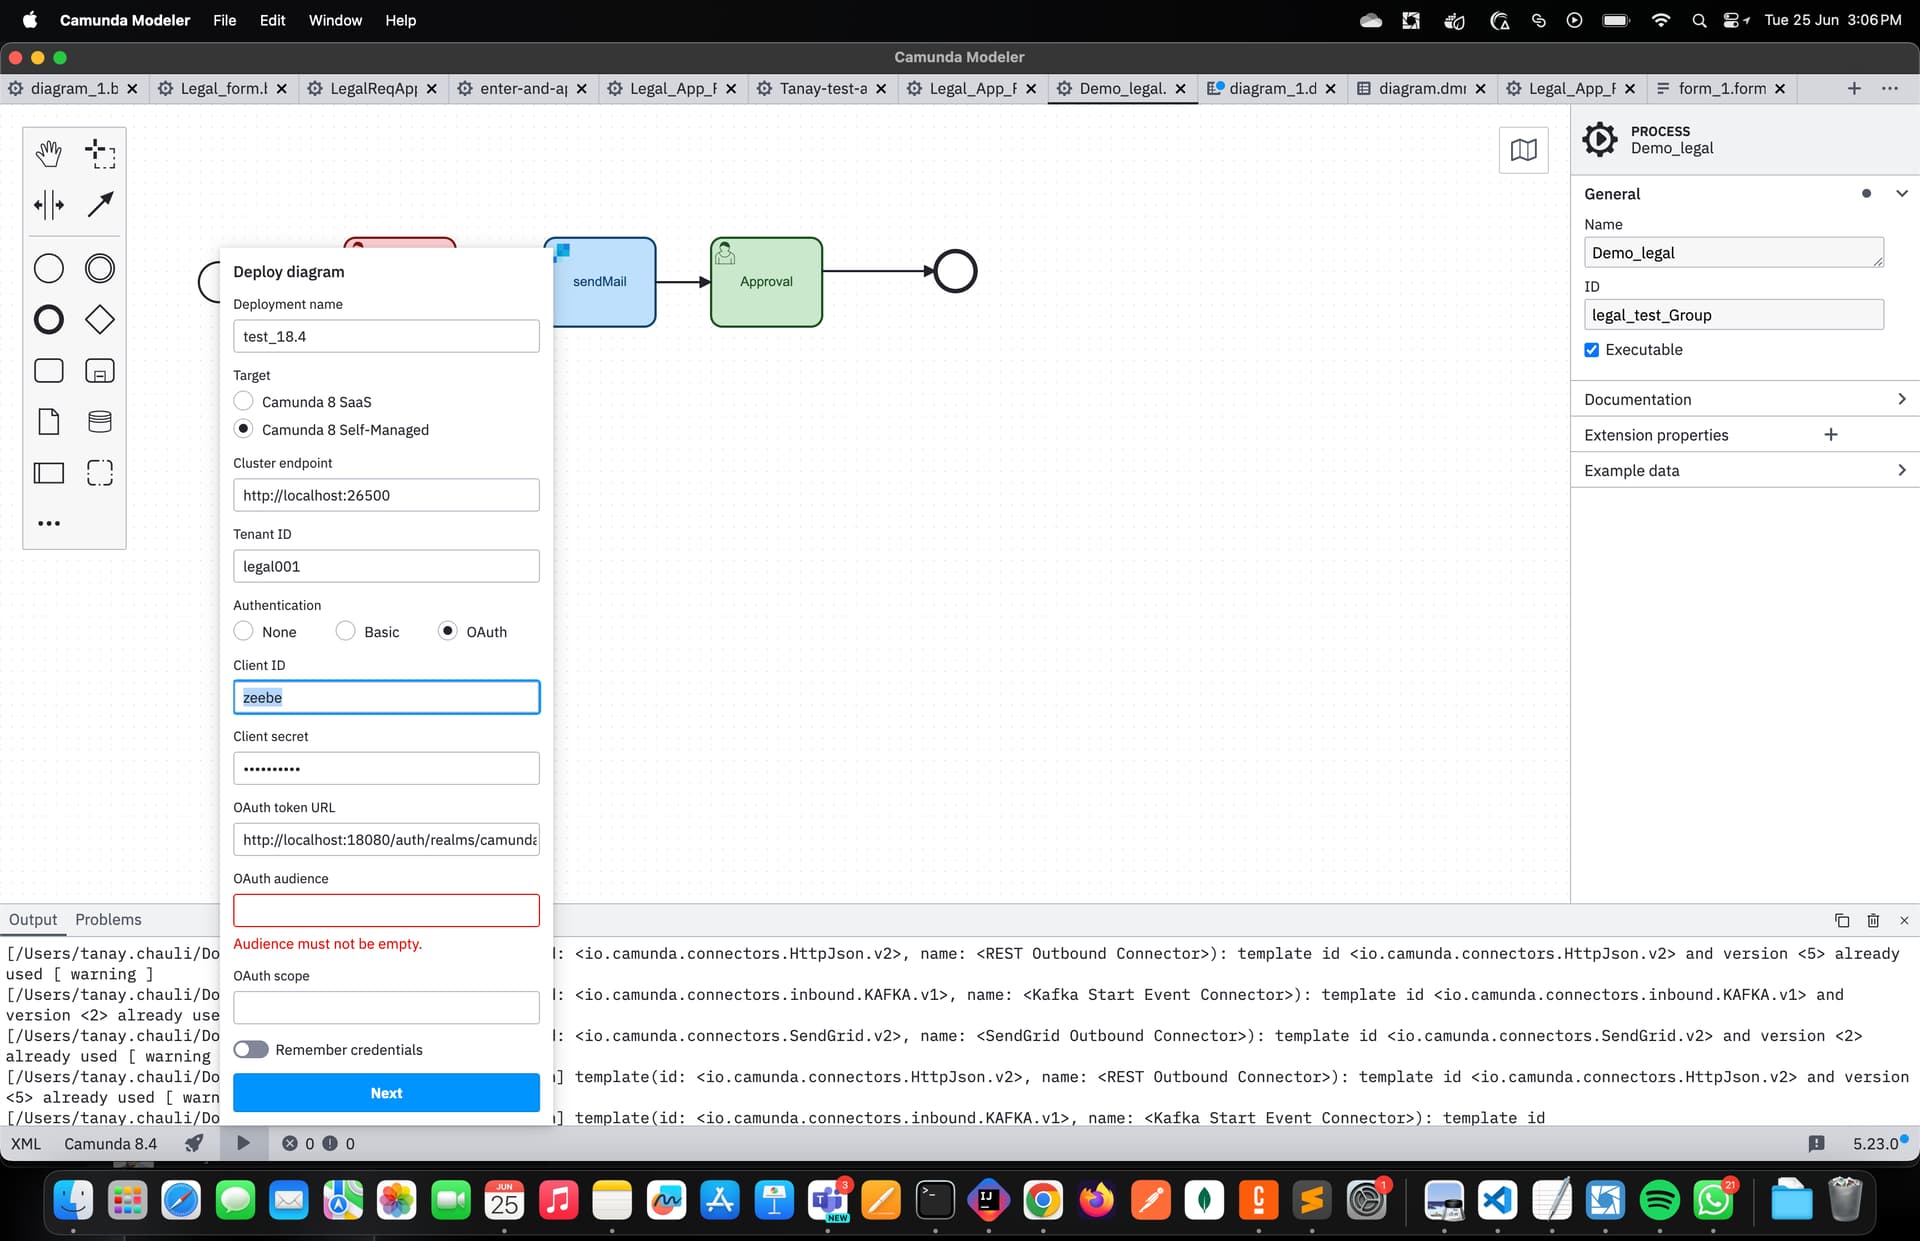Screen dimensions: 1920x1241
Task: Close the Legal_form tab
Action: [281, 88]
